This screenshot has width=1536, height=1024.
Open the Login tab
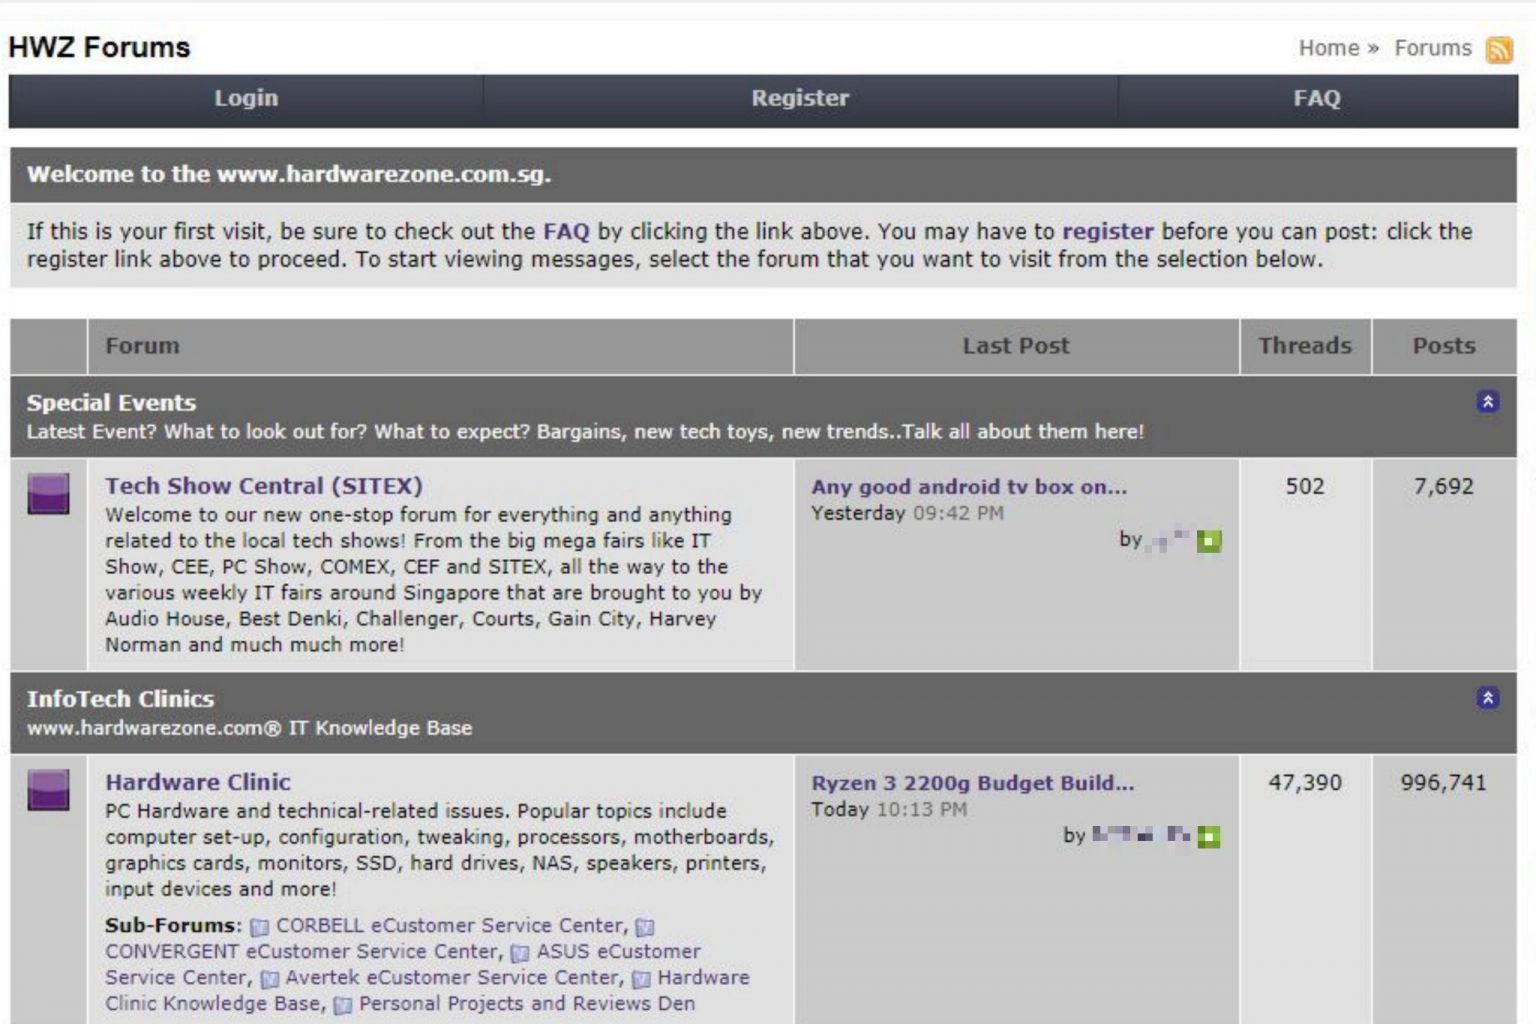[x=246, y=99]
